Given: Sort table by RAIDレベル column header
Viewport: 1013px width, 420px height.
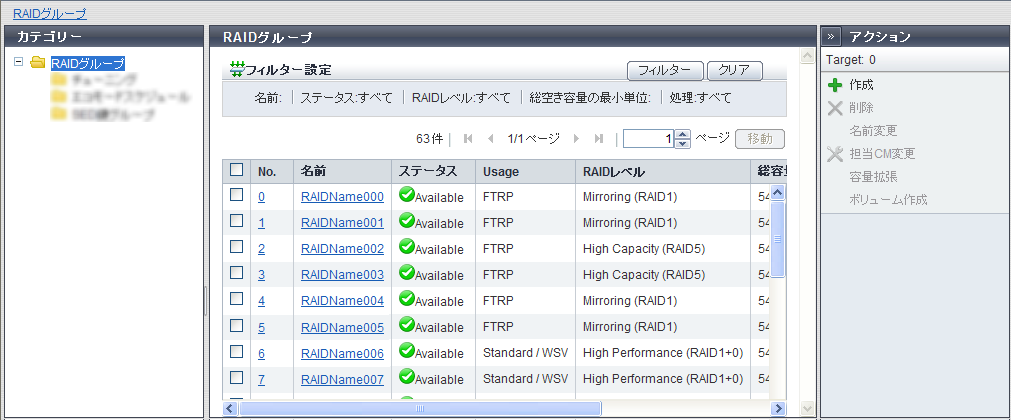Looking at the screenshot, I should tap(614, 171).
